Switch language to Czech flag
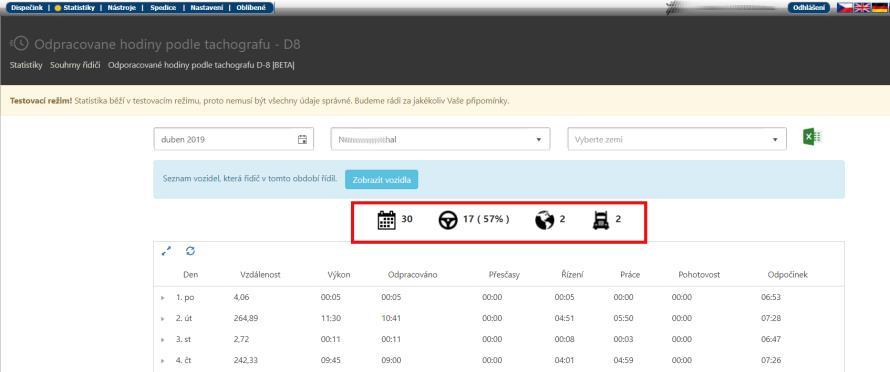The height and width of the screenshot is (372, 890). click(x=845, y=7)
